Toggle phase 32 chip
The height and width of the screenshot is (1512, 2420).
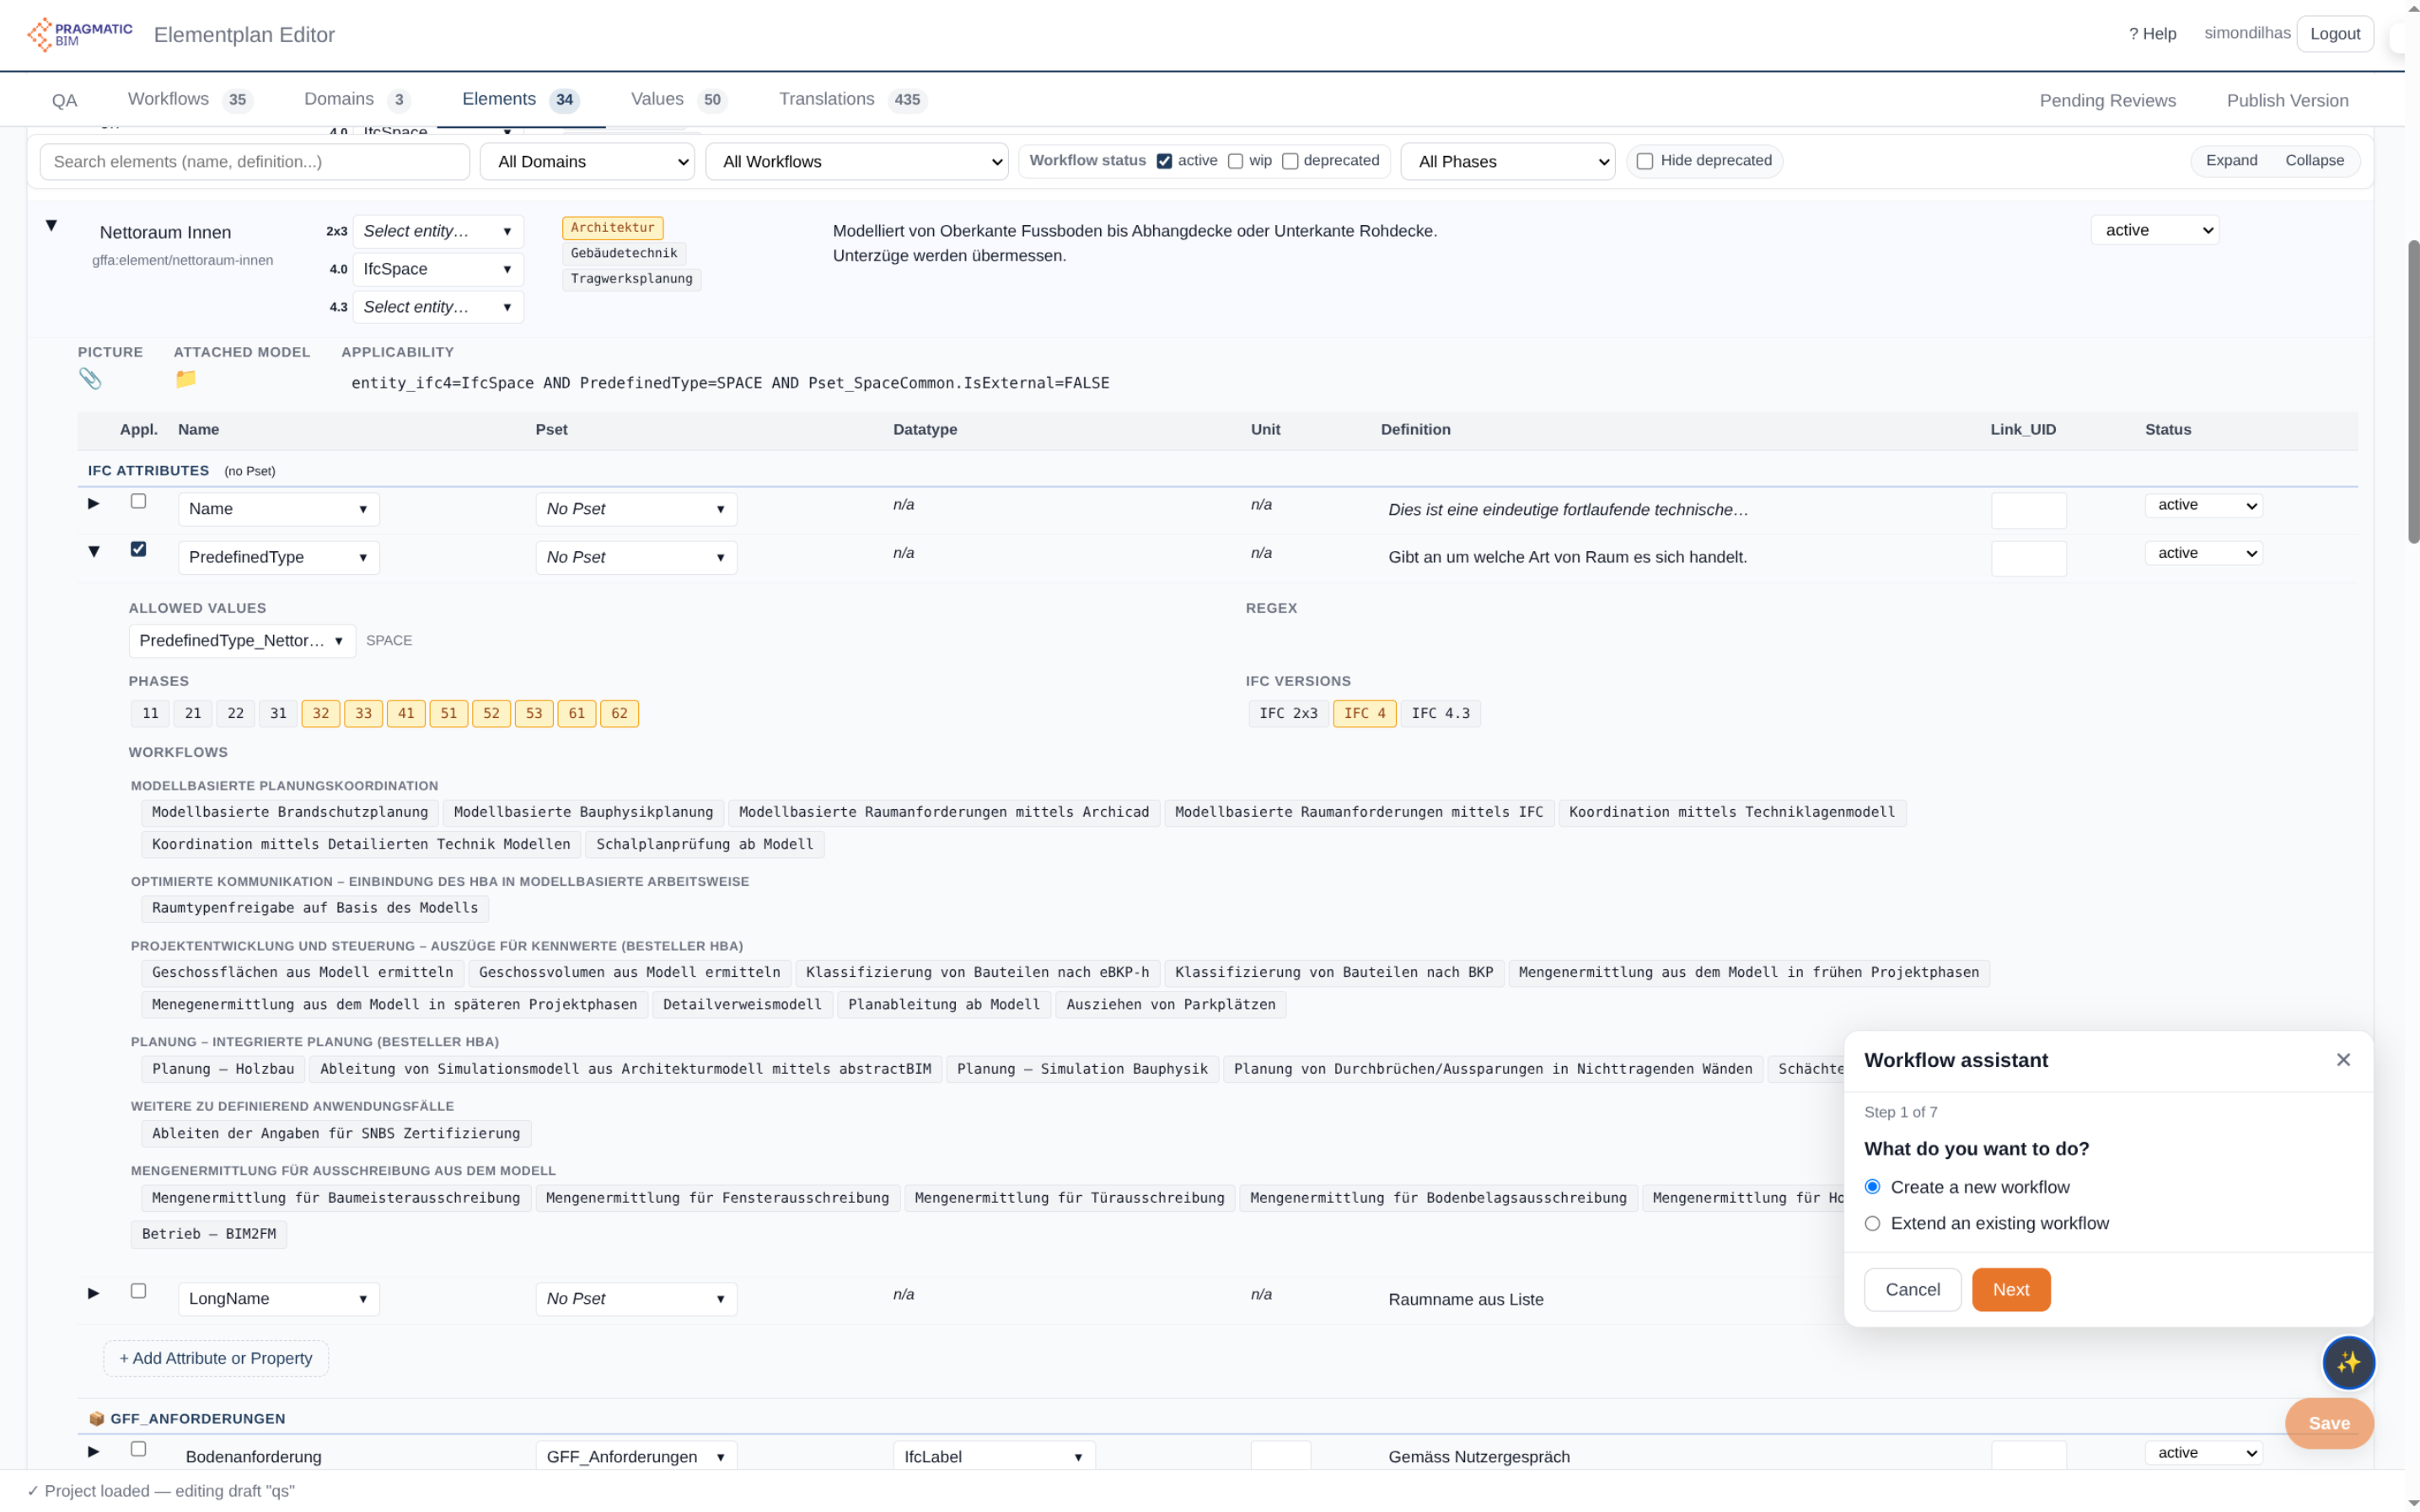tap(320, 714)
